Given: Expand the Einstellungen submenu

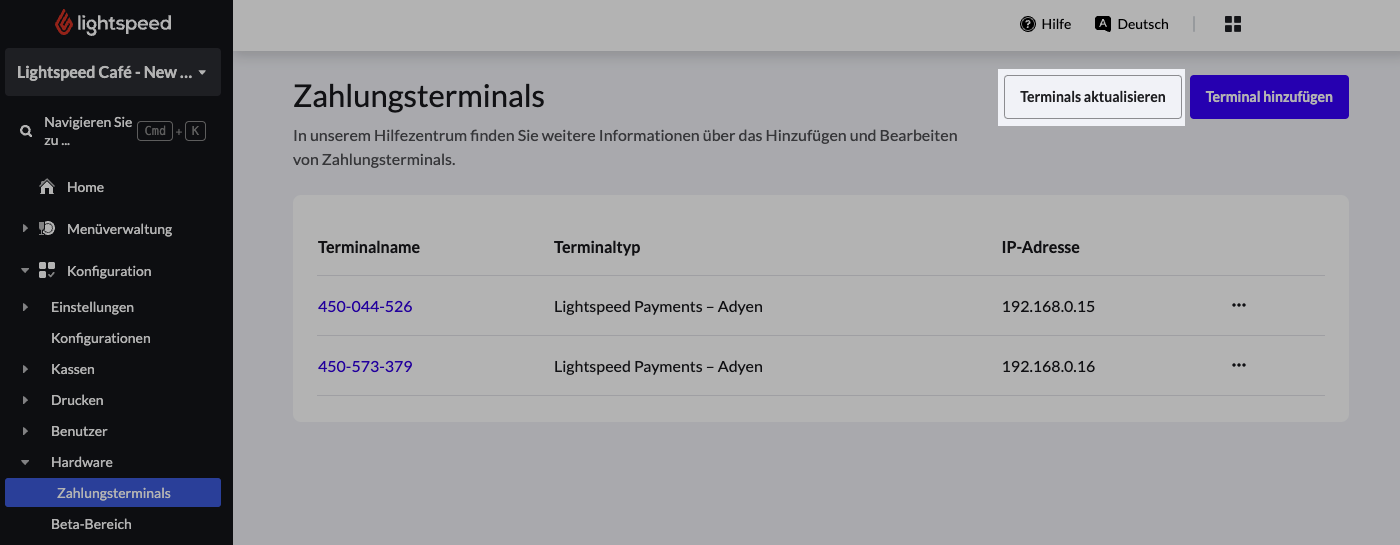Looking at the screenshot, I should [25, 307].
